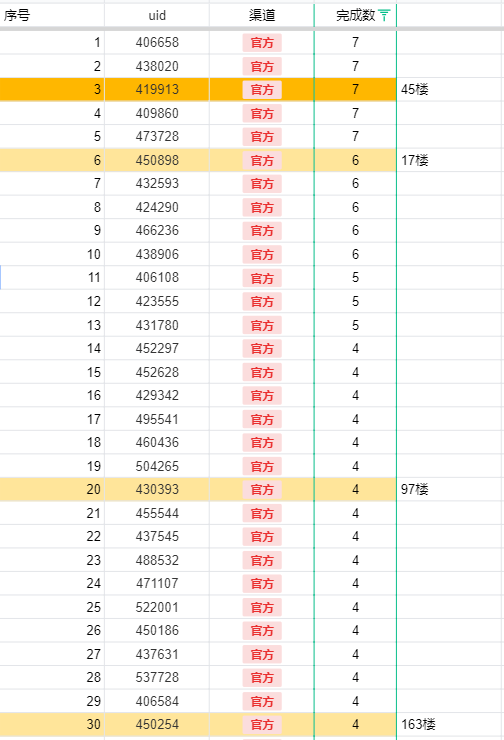Click uid cell 406658
Image resolution: width=504 pixels, height=740 pixels.
point(157,42)
